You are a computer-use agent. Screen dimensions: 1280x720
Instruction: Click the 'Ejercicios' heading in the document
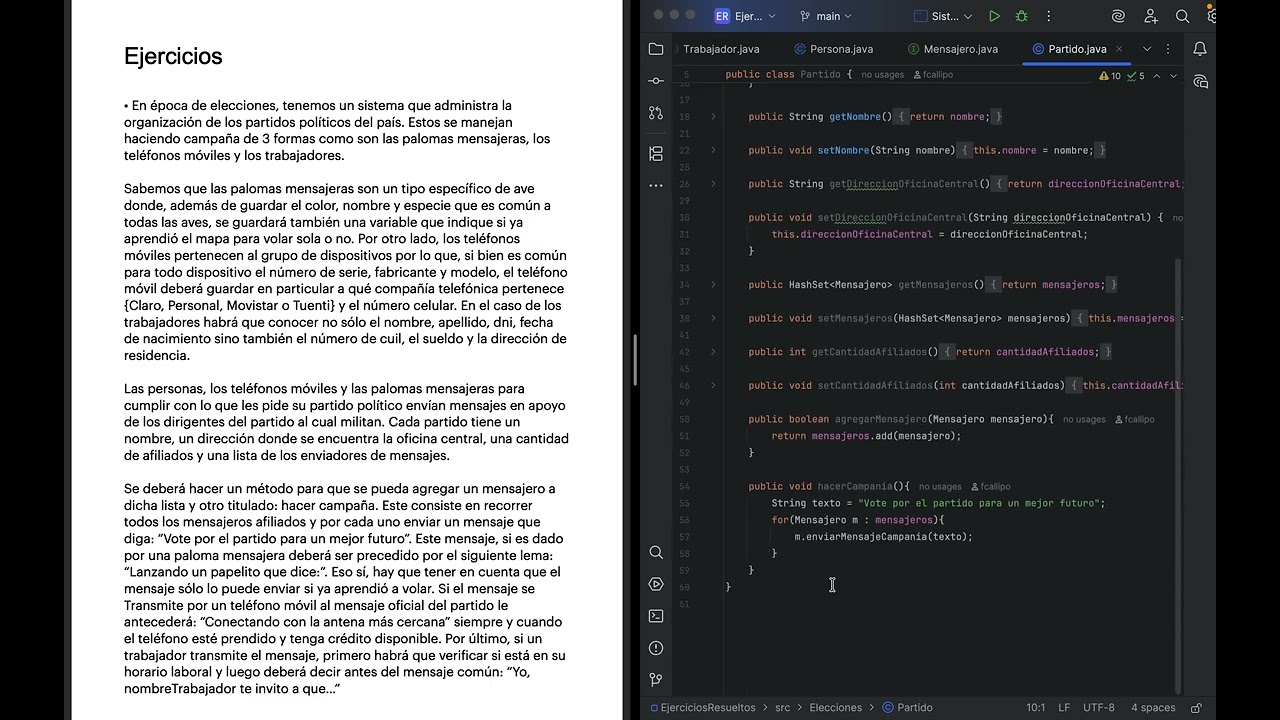pos(173,56)
